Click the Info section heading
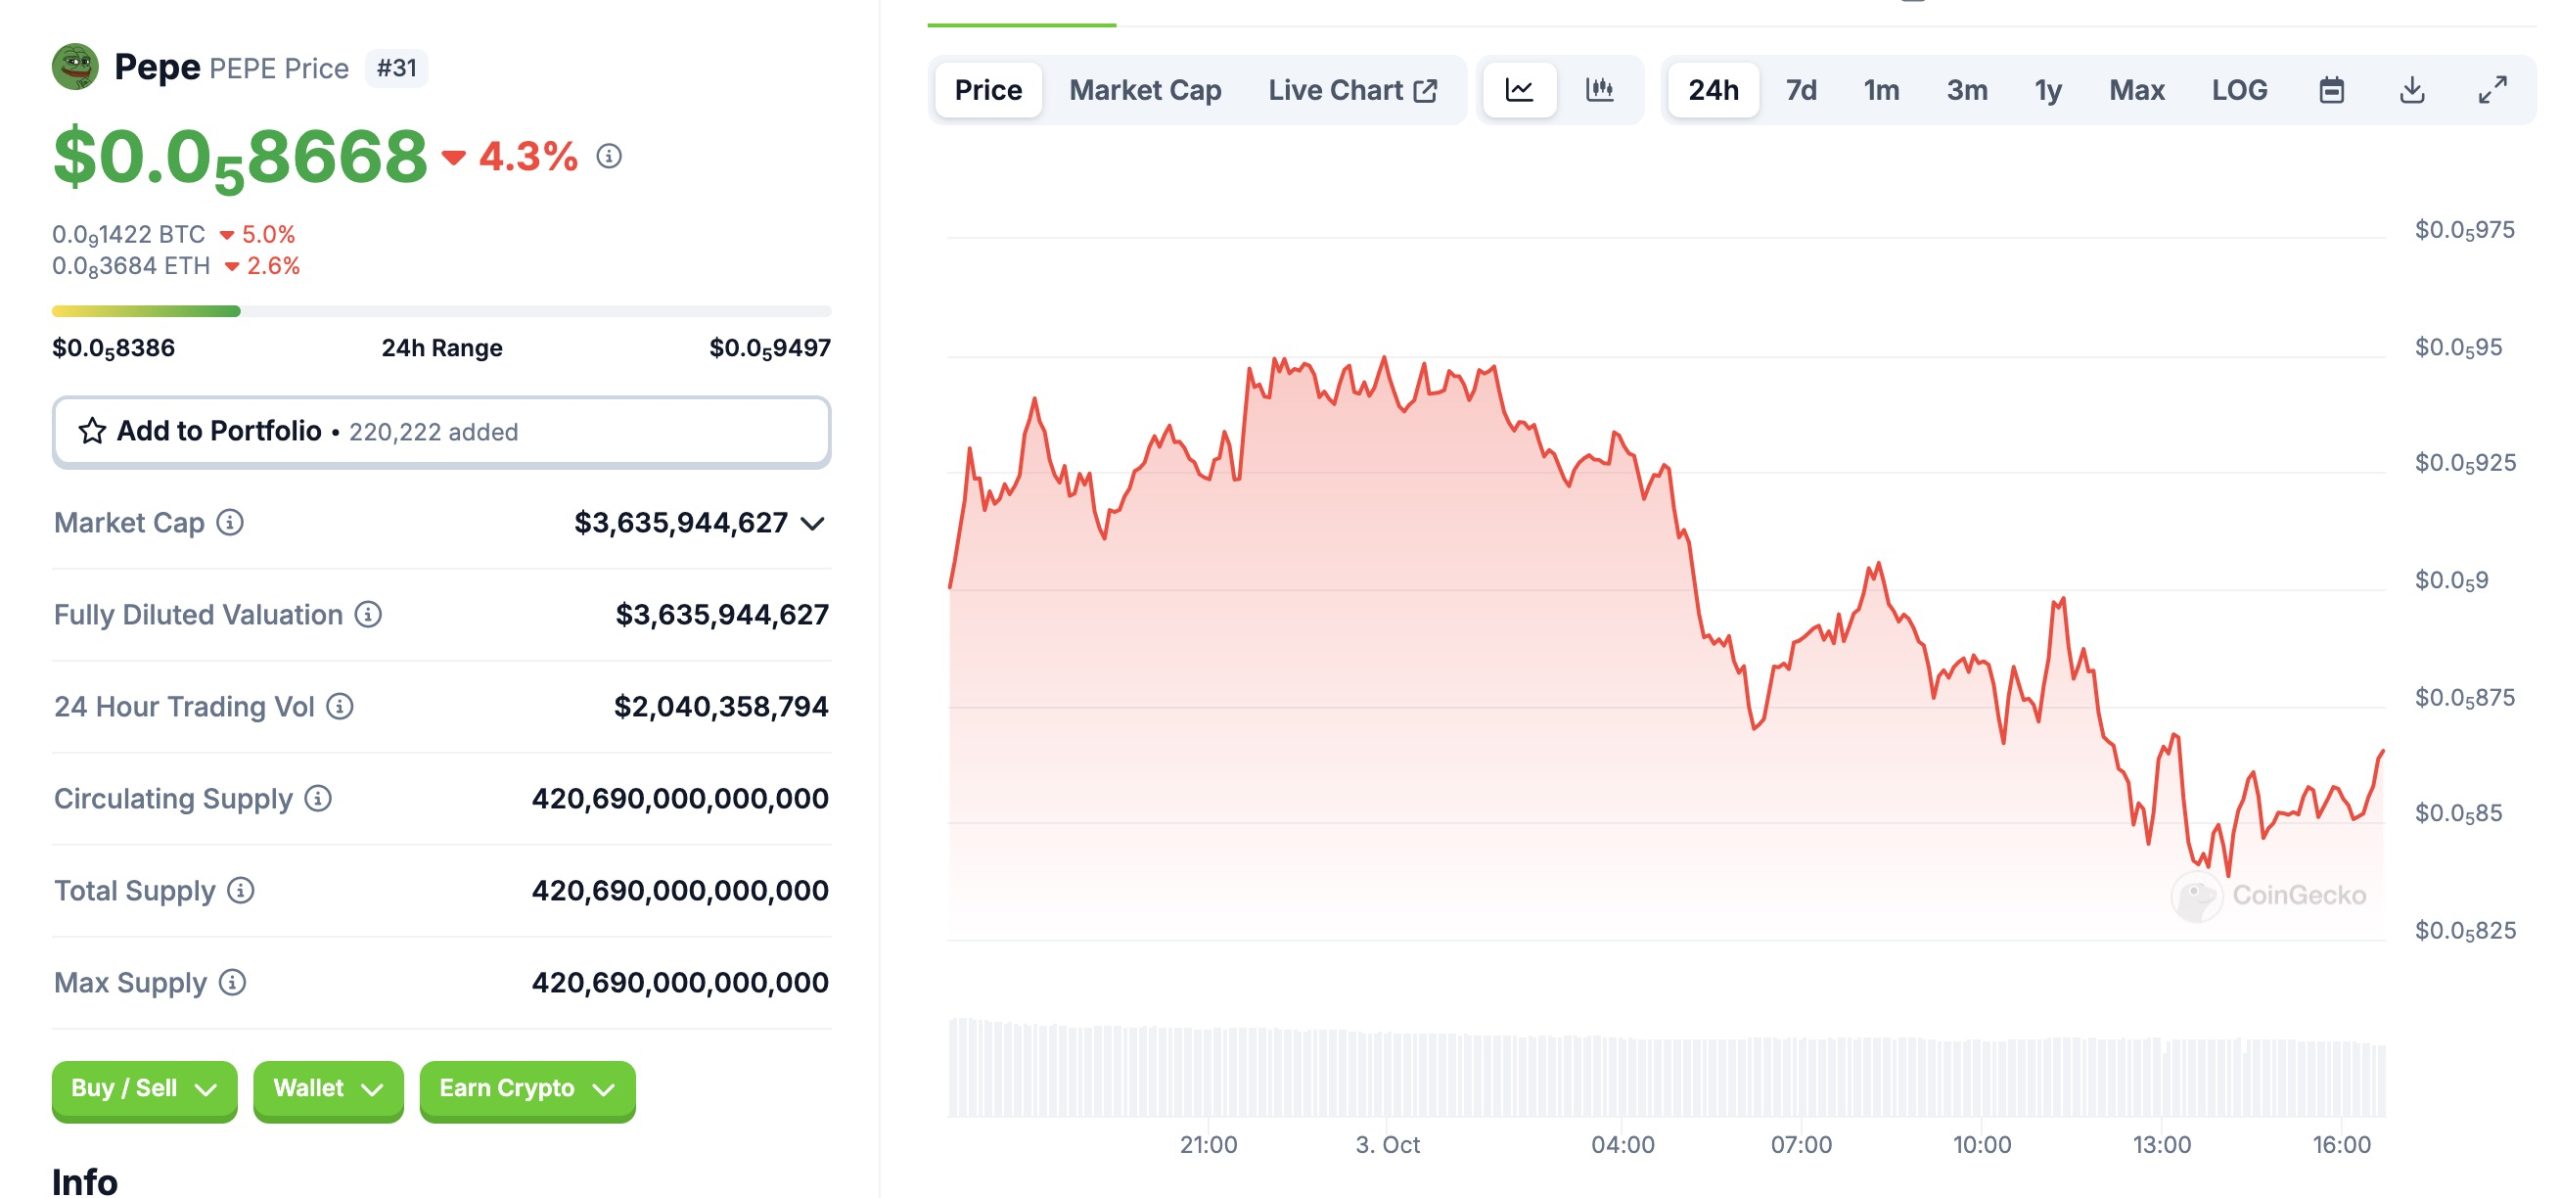 85,1181
